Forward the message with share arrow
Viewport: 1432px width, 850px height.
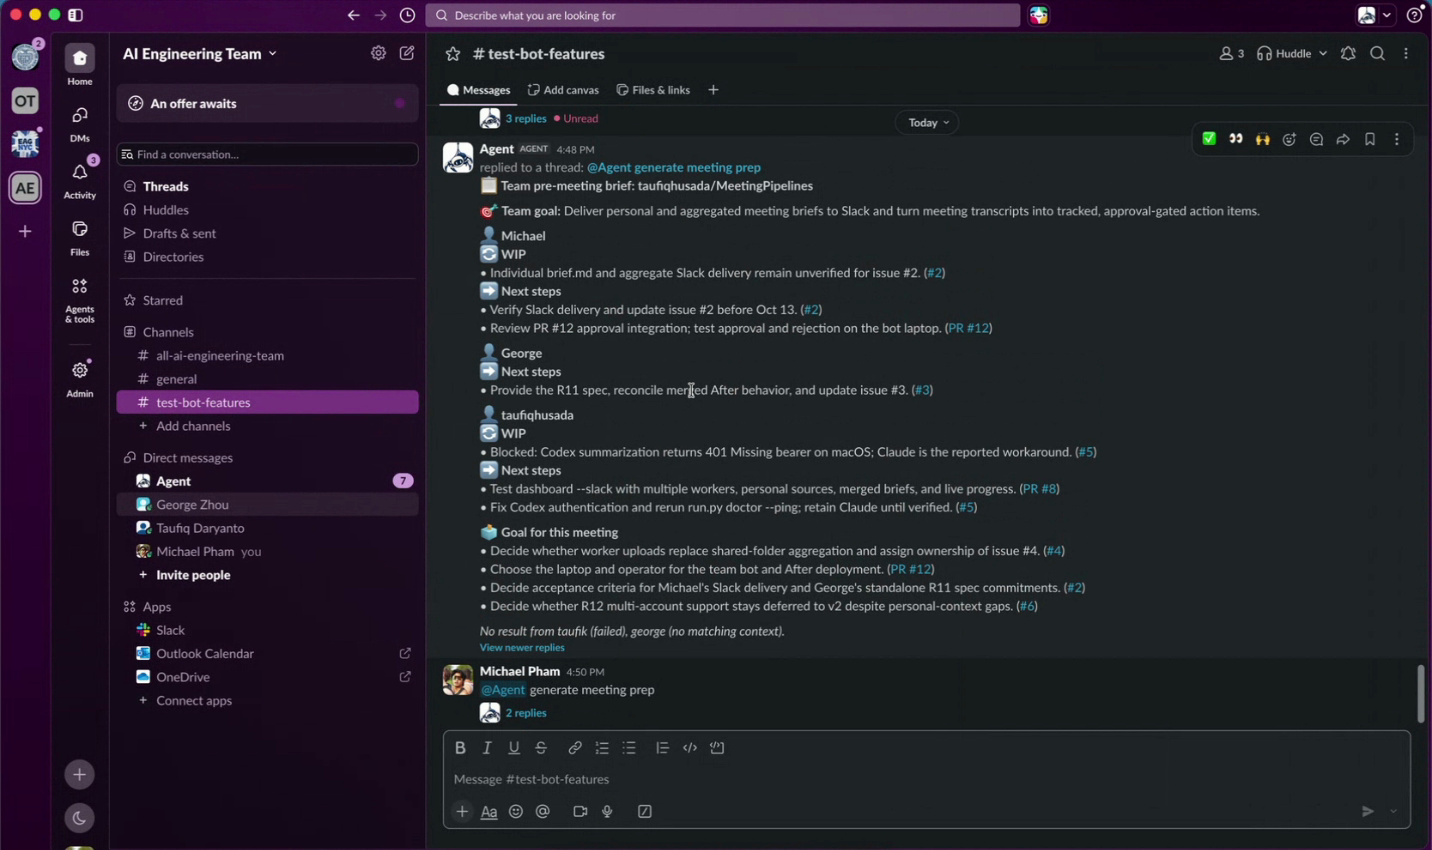[x=1343, y=140]
